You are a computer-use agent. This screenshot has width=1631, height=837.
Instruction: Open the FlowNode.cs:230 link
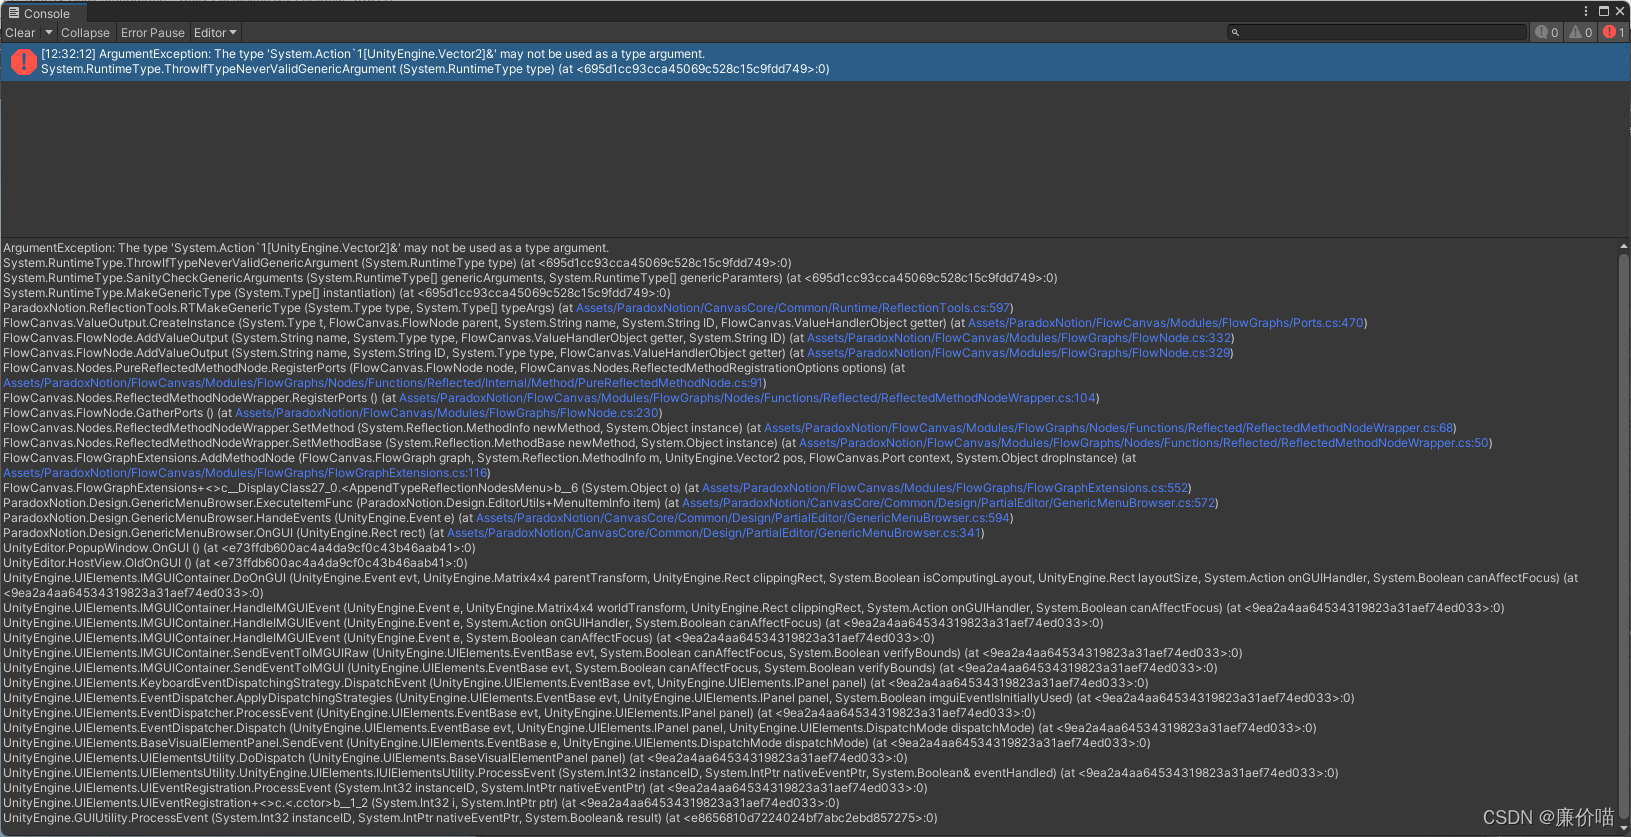[447, 413]
